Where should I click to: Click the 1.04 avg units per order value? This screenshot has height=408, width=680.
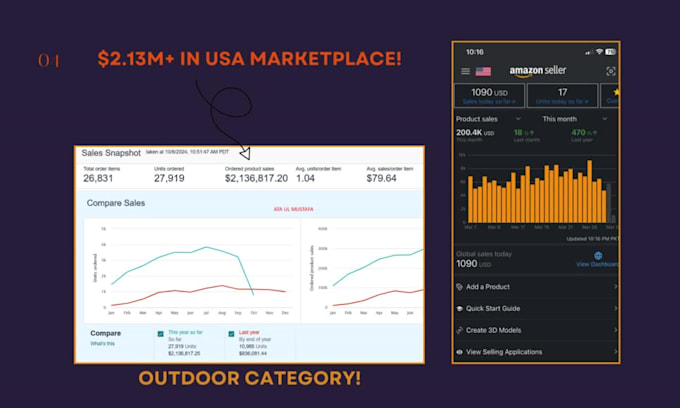pos(305,178)
